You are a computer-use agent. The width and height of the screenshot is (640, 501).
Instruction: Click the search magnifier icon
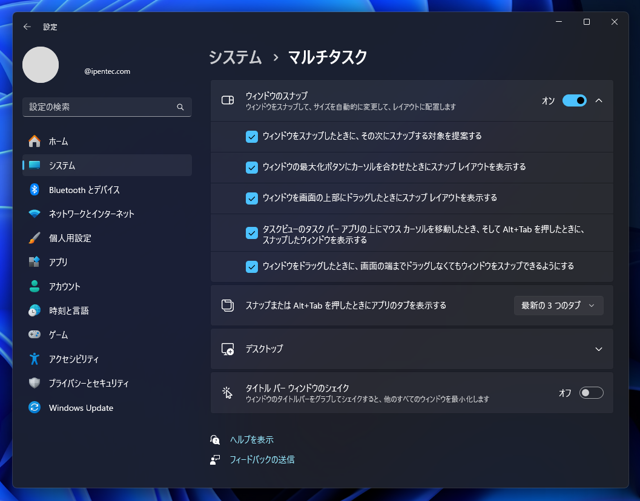point(180,107)
